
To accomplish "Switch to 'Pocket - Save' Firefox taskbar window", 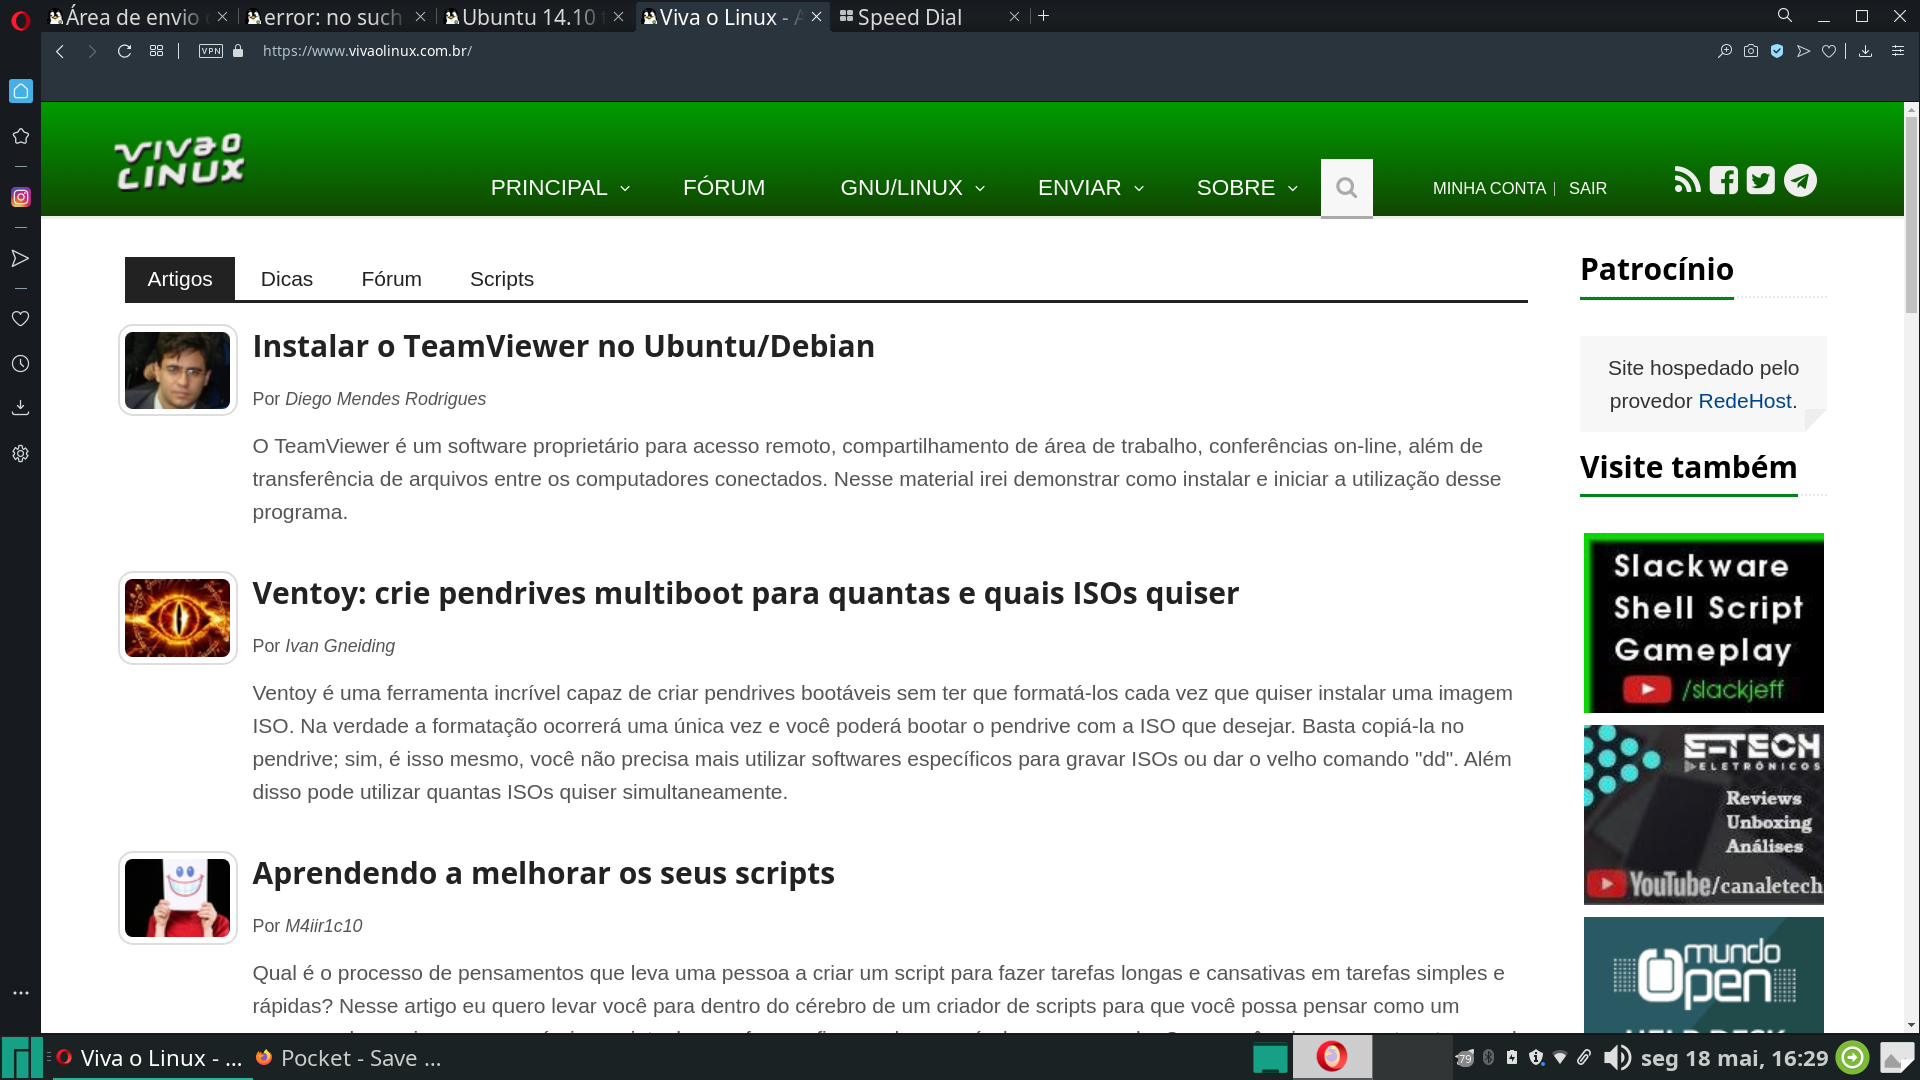I will (348, 1058).
